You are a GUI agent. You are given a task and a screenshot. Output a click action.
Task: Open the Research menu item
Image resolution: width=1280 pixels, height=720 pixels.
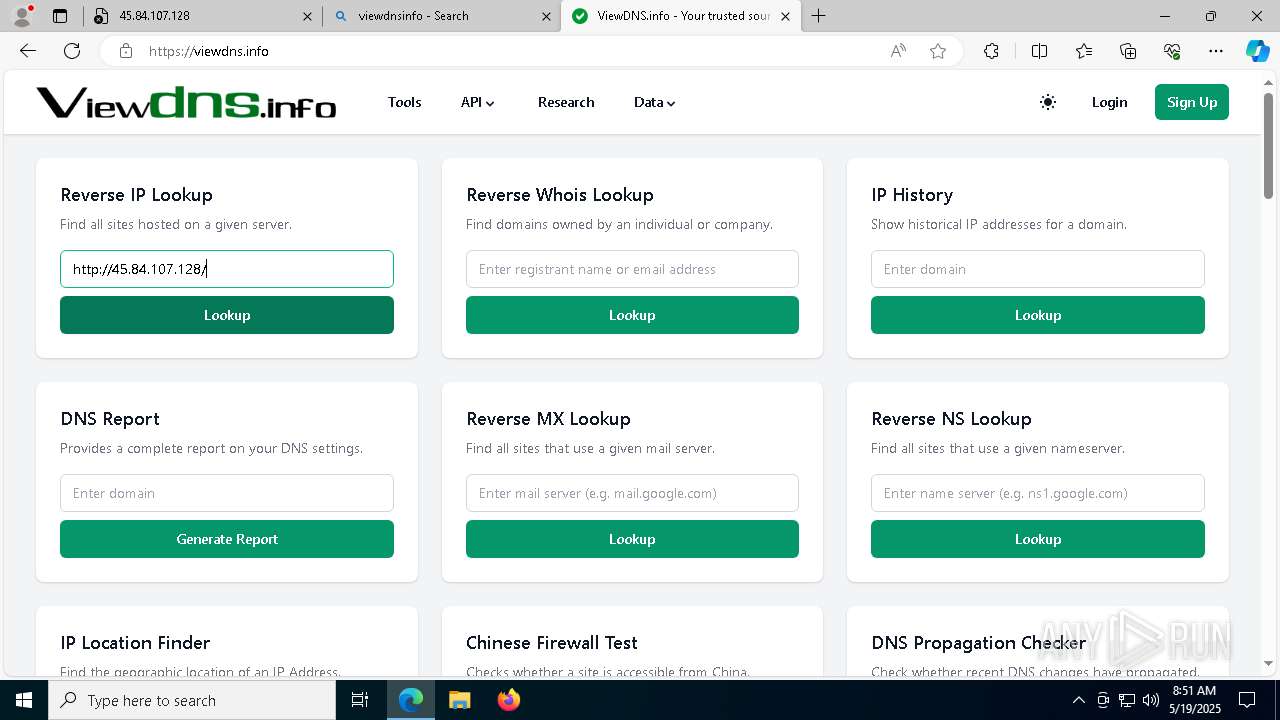(x=566, y=102)
